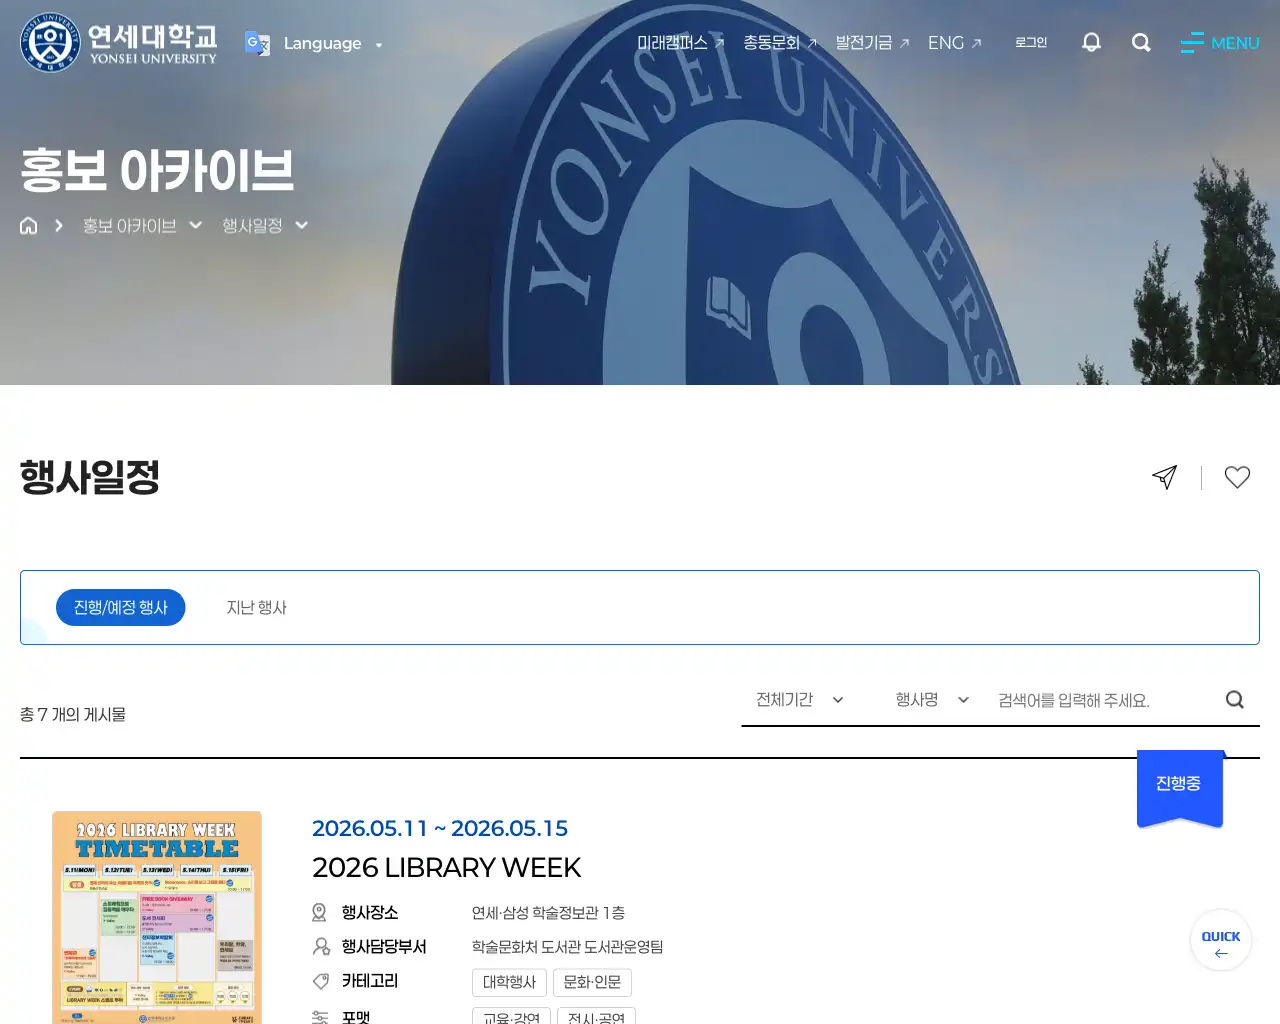The width and height of the screenshot is (1280, 1024).
Task: Click the 행사장소 location pin icon
Action: (x=320, y=913)
